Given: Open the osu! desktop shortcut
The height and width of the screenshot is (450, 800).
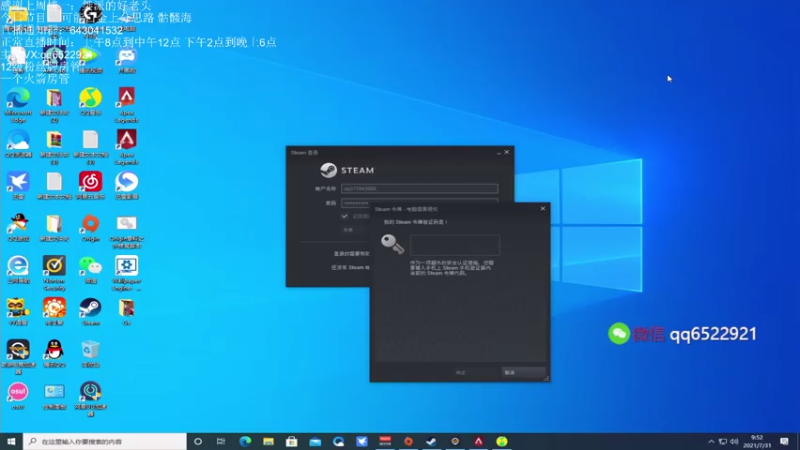Looking at the screenshot, I should point(18,395).
